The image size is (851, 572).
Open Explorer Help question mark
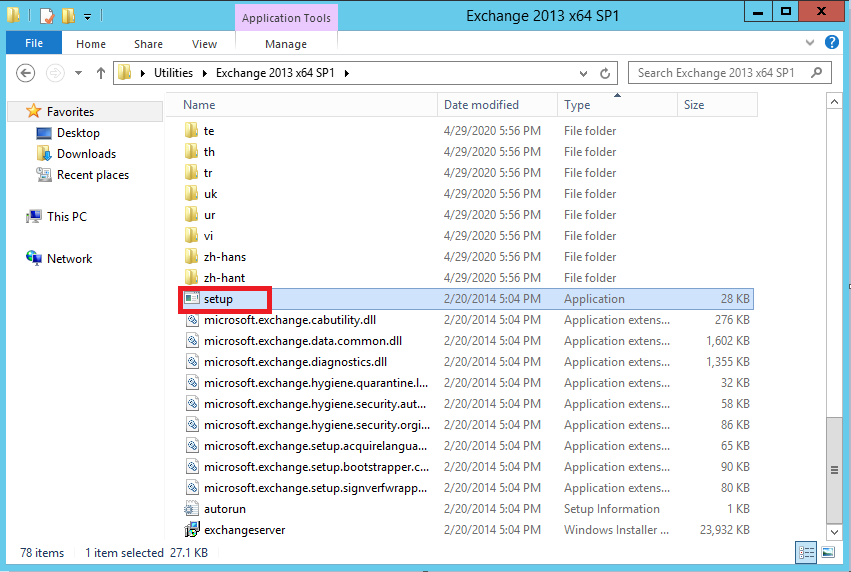click(x=831, y=42)
